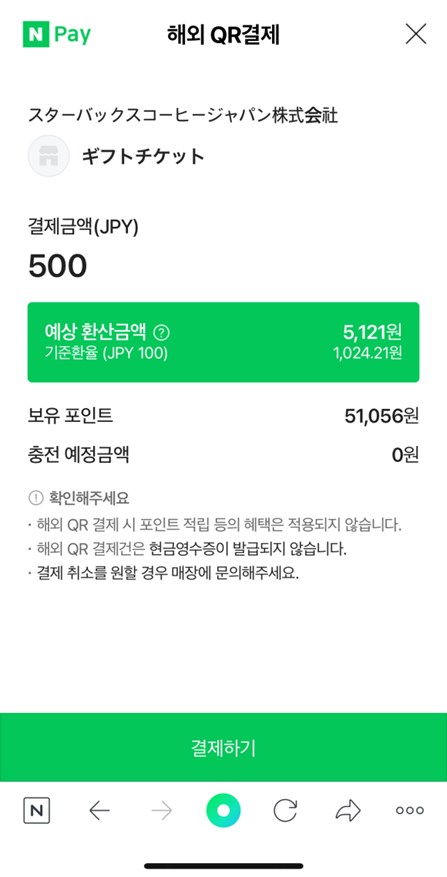447x877 pixels.
Task: Tap the 결제하기 payment button
Action: (x=223, y=747)
